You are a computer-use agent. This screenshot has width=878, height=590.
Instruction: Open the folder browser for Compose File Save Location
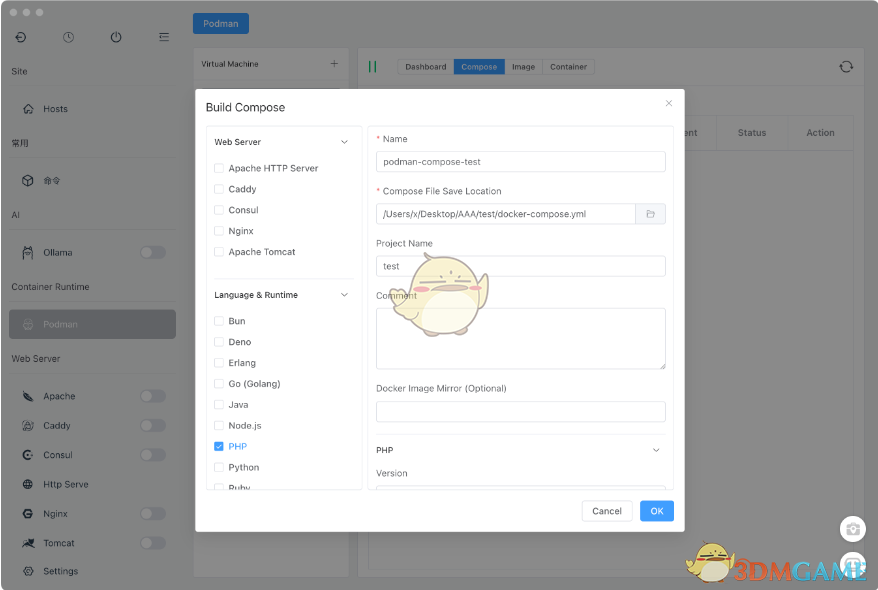tap(651, 213)
